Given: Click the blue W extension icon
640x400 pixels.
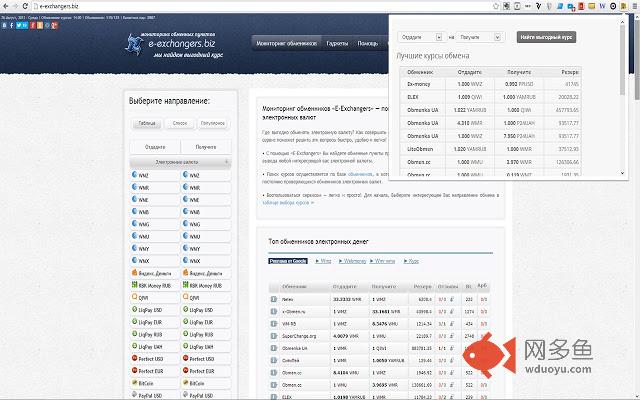Looking at the screenshot, I should [x=602, y=6].
